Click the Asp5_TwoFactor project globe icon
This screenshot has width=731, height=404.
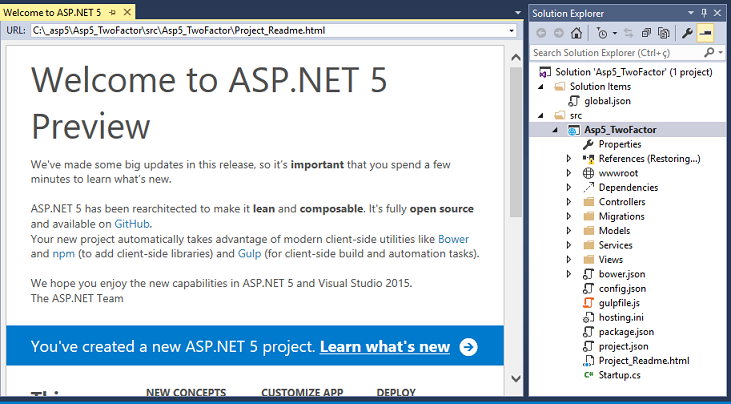[x=573, y=130]
